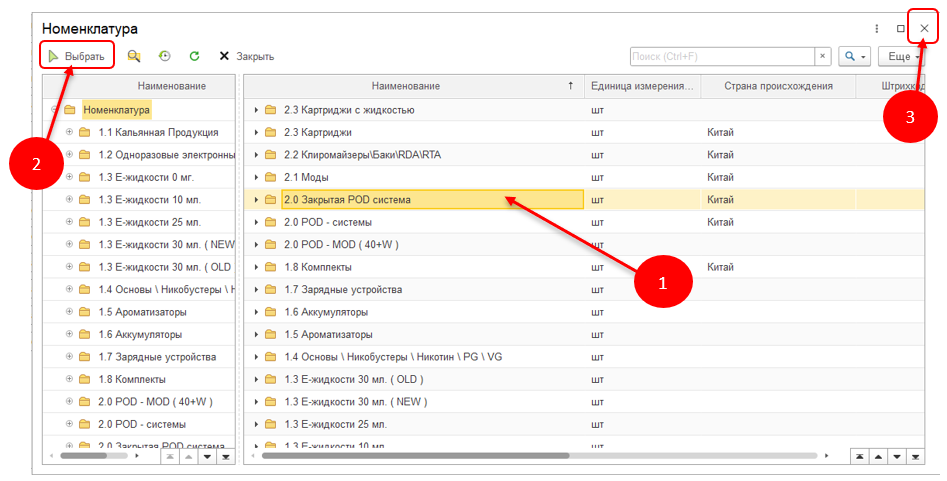Image resolution: width=947 pixels, height=481 pixels.
Task: Expand 1.1 Кальянная Продукция in left tree
Action: (x=69, y=132)
